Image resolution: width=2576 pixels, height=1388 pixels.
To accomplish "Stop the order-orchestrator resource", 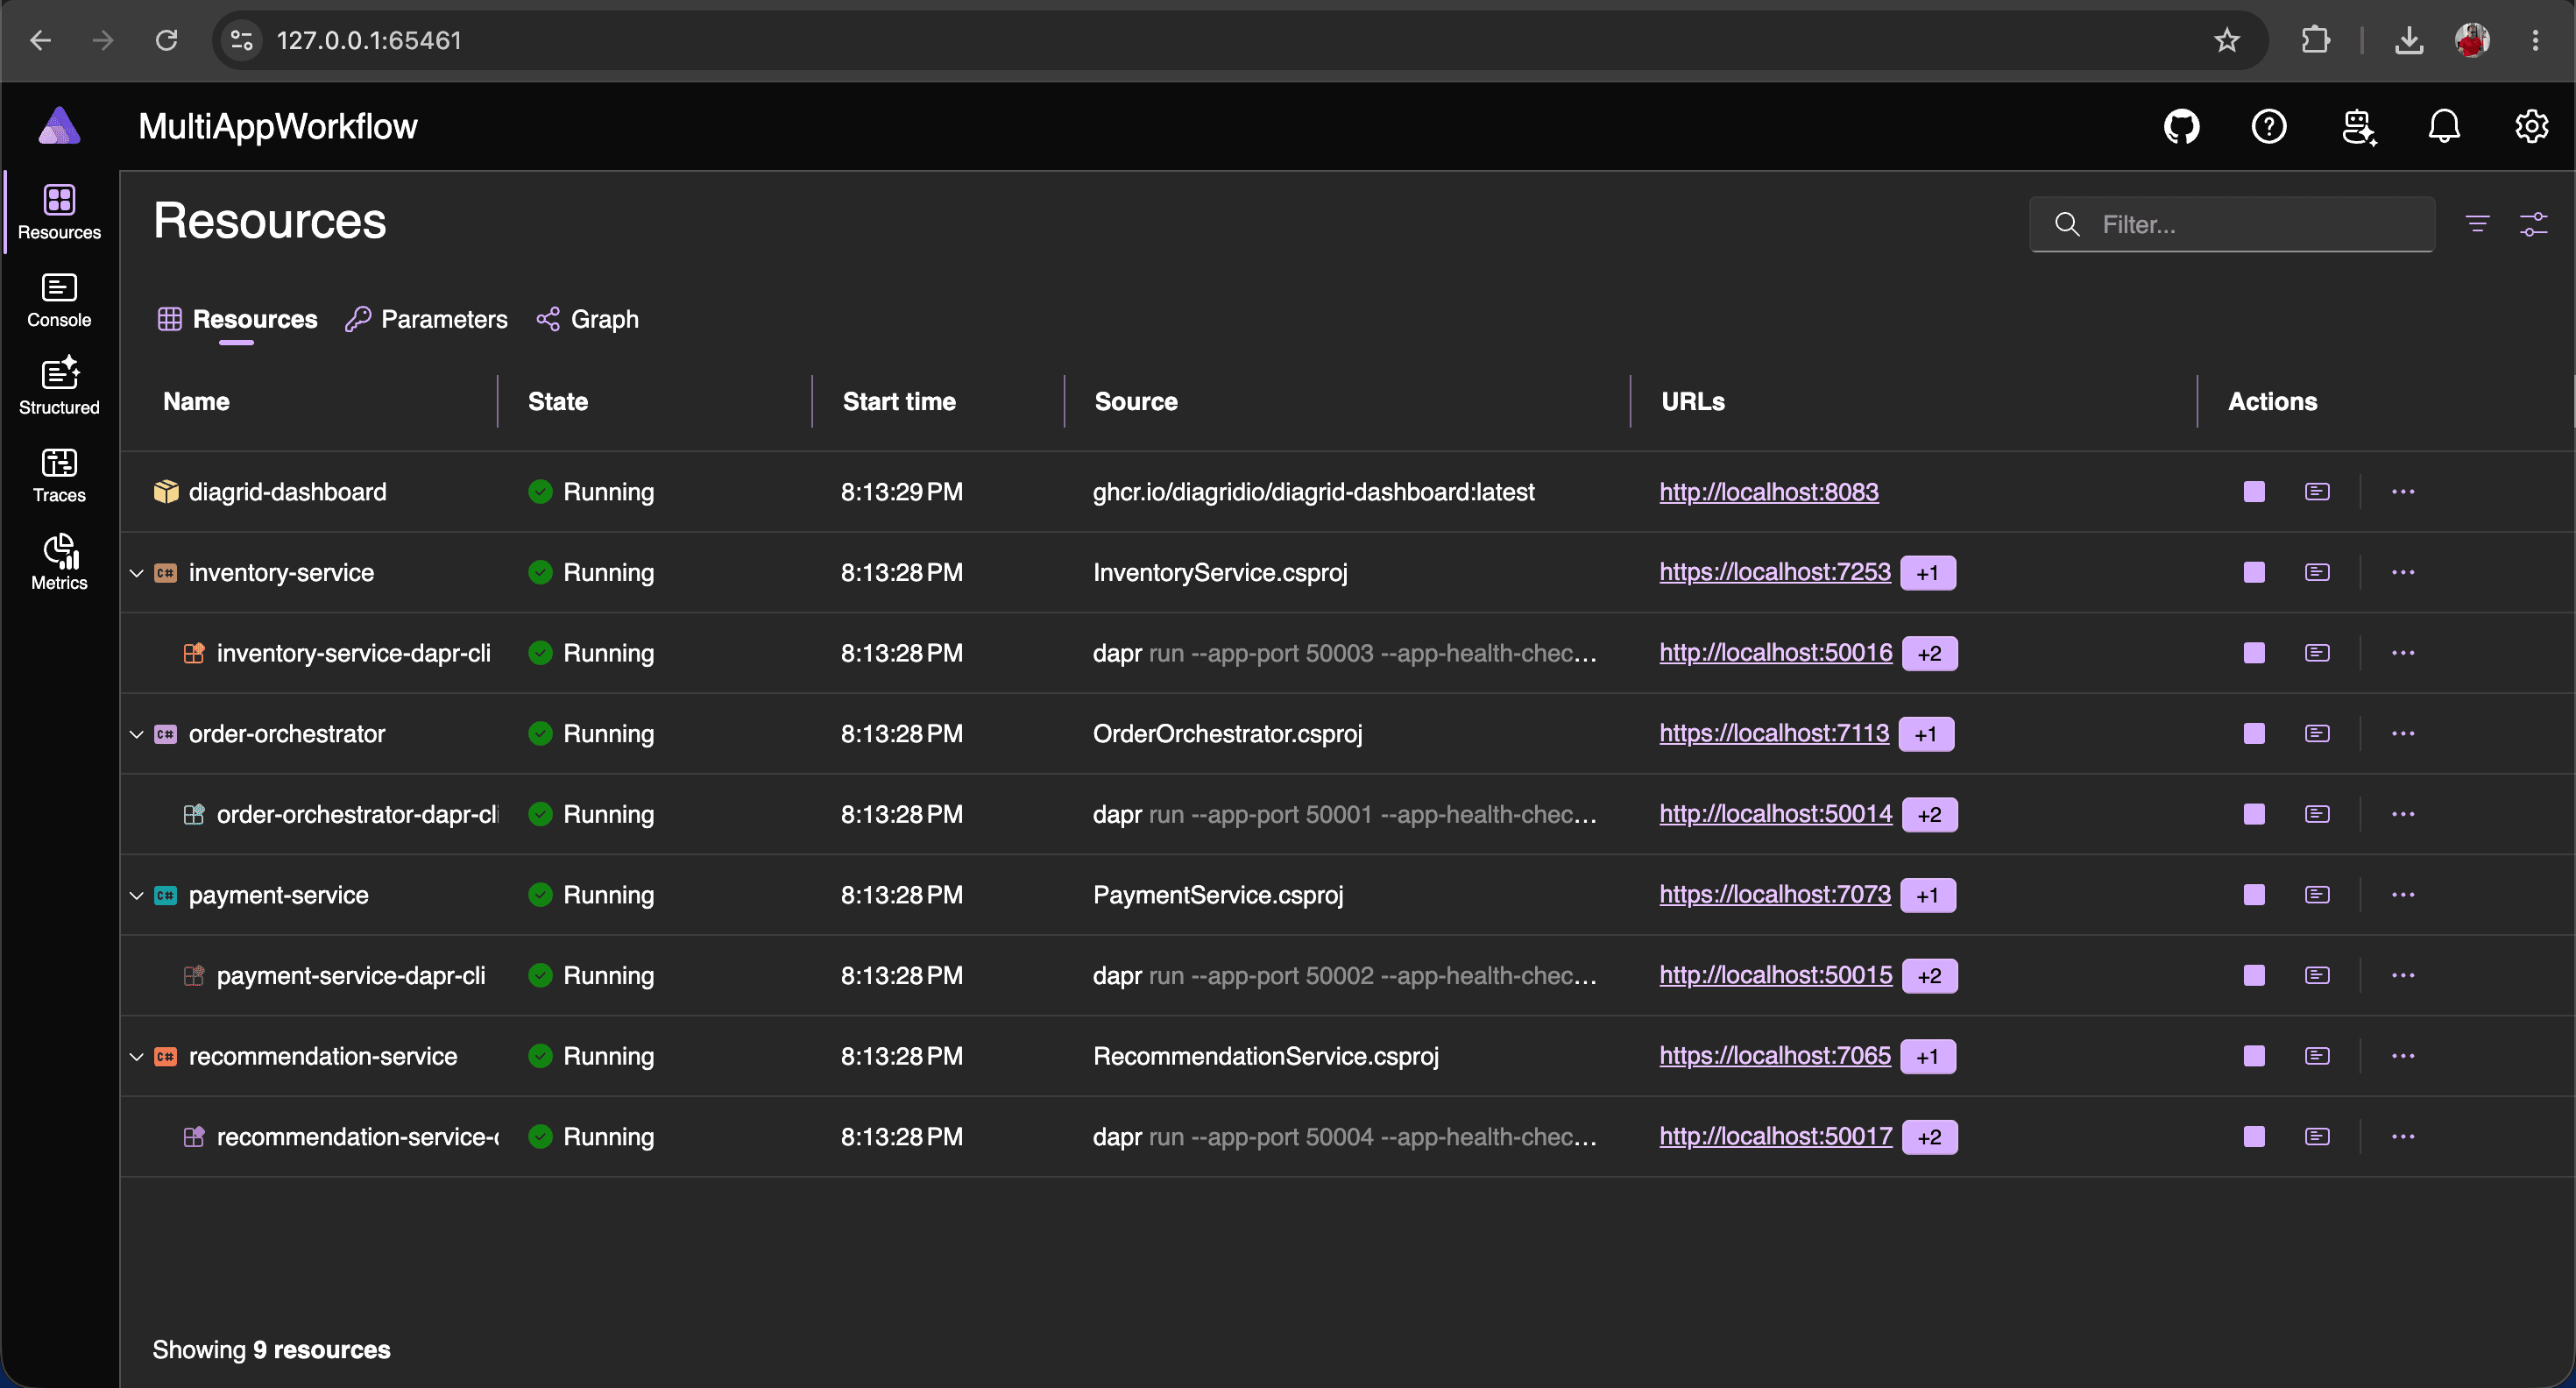I will pyautogui.click(x=2254, y=734).
